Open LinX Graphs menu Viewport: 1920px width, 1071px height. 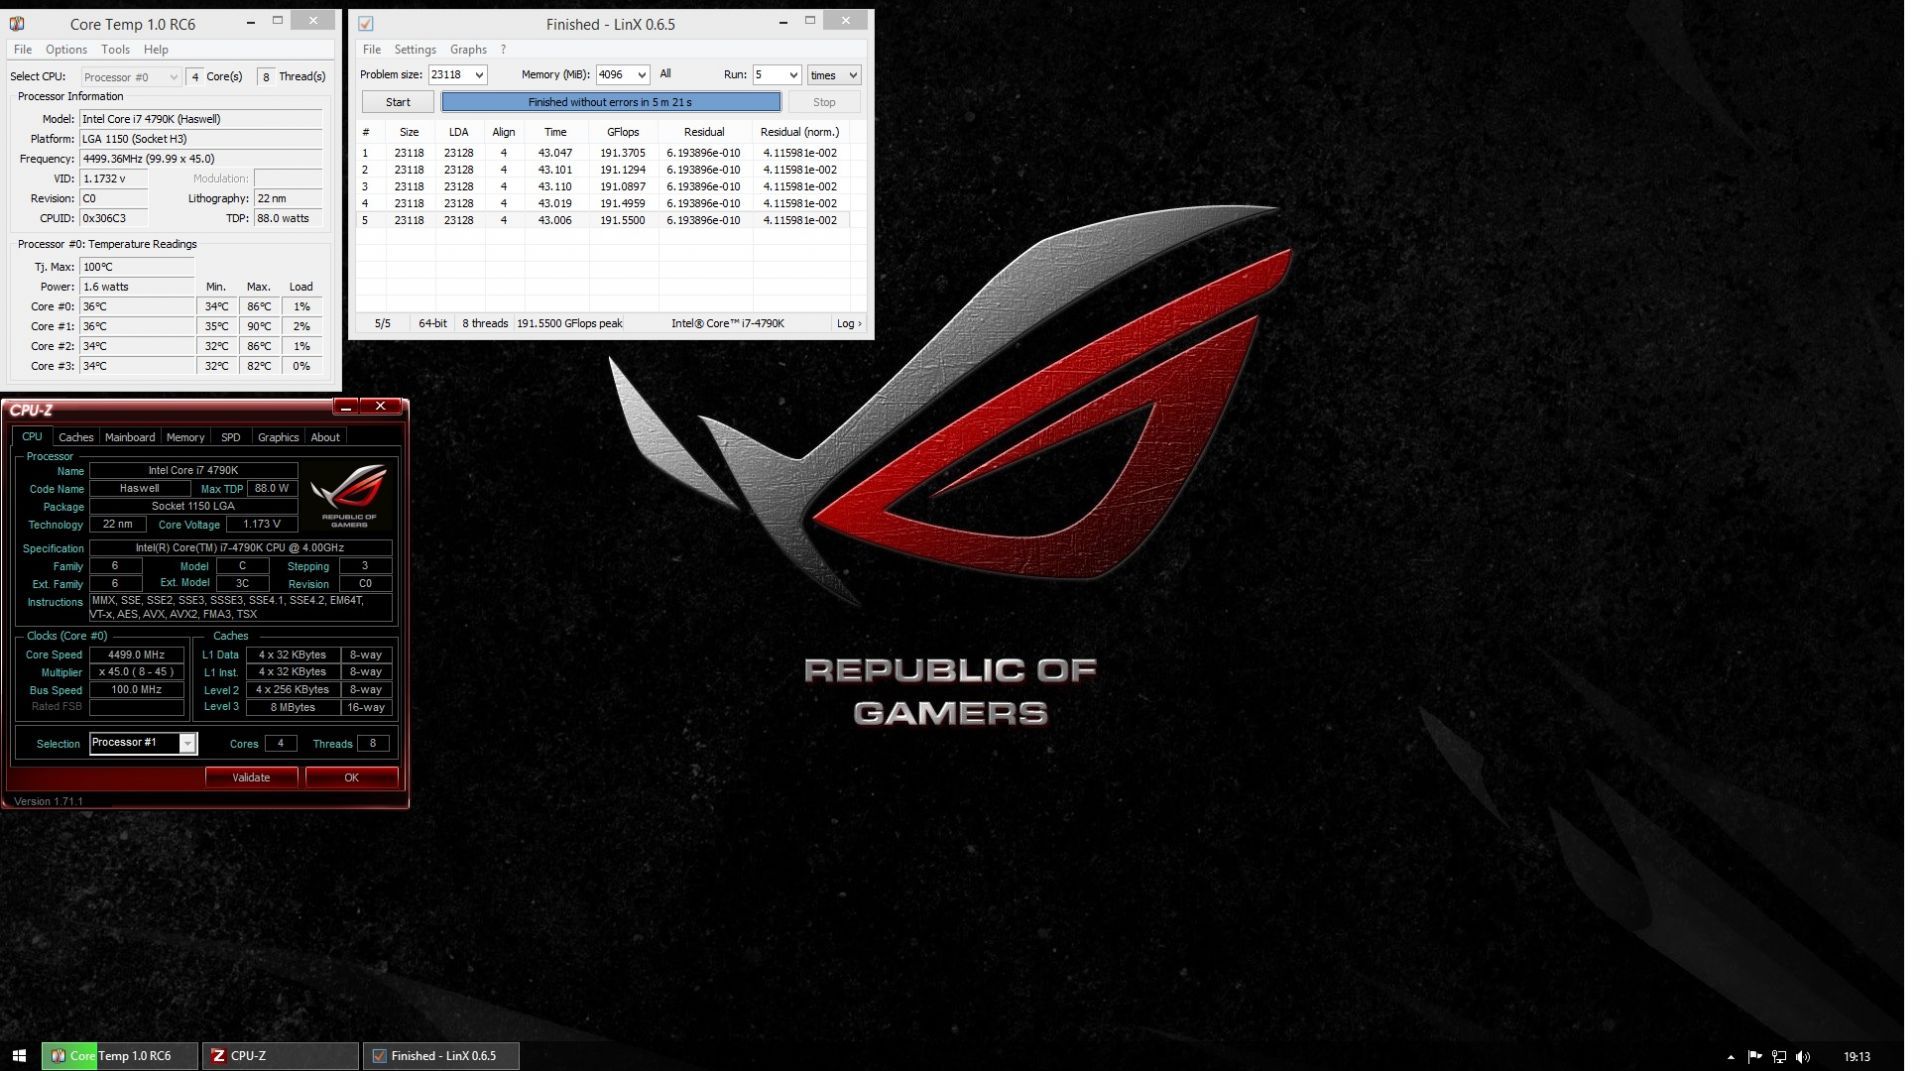click(x=468, y=49)
